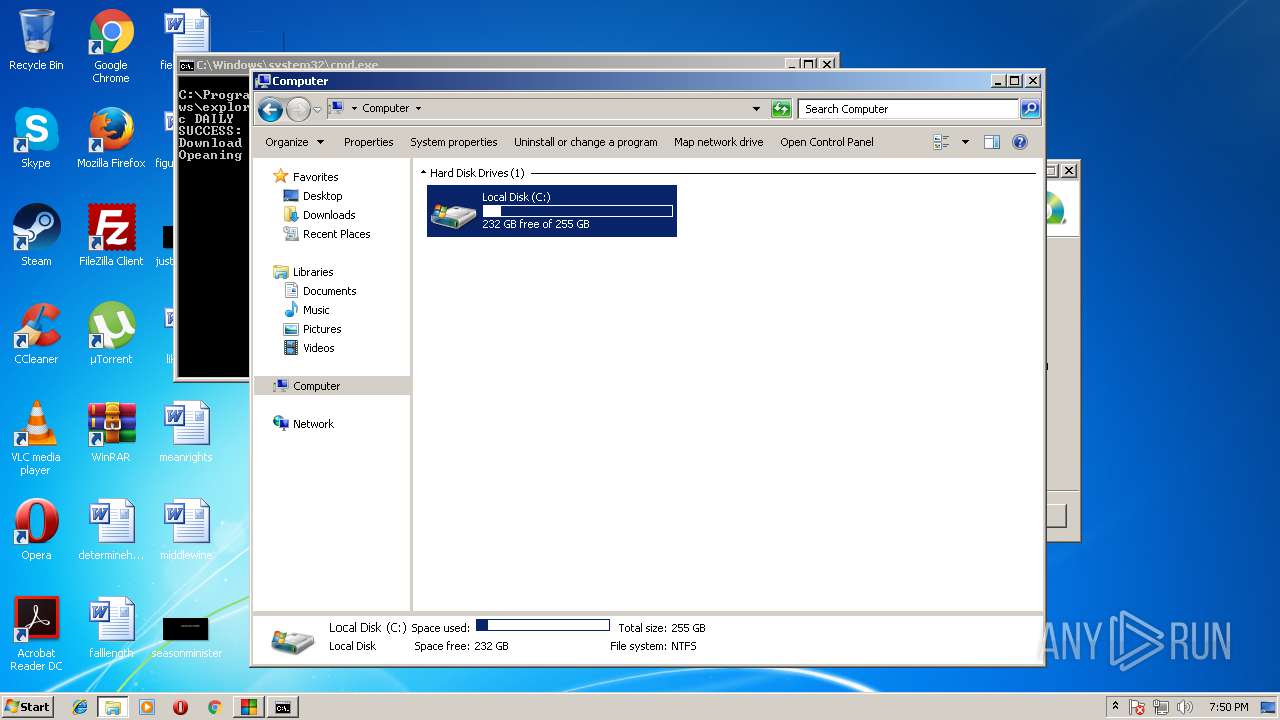Open VLC media player shortcut
Screen dimensions: 1280x720
pos(36,439)
